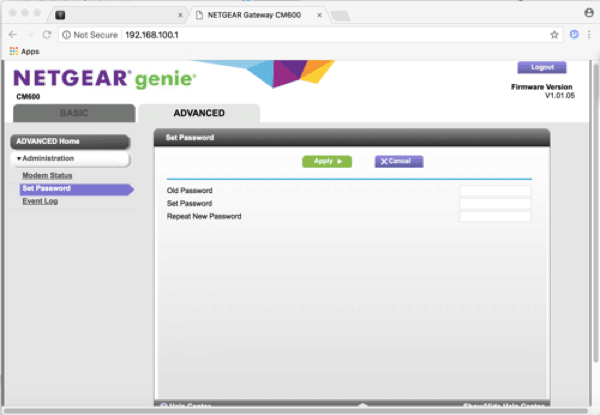The image size is (600, 415).
Task: Click the CM600 model label
Action: tap(28, 96)
